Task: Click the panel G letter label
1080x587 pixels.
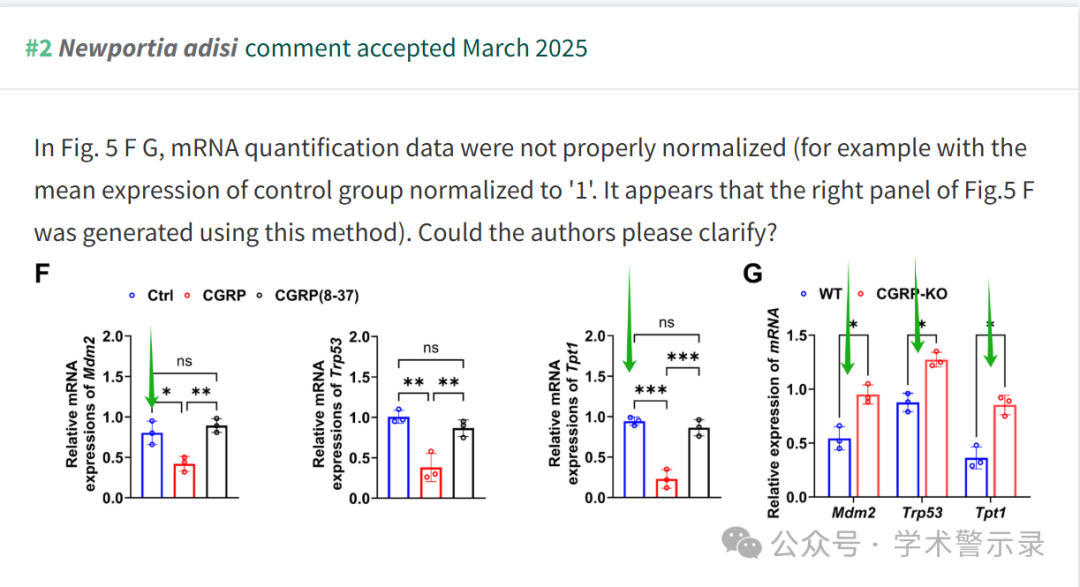Action: click(x=752, y=274)
